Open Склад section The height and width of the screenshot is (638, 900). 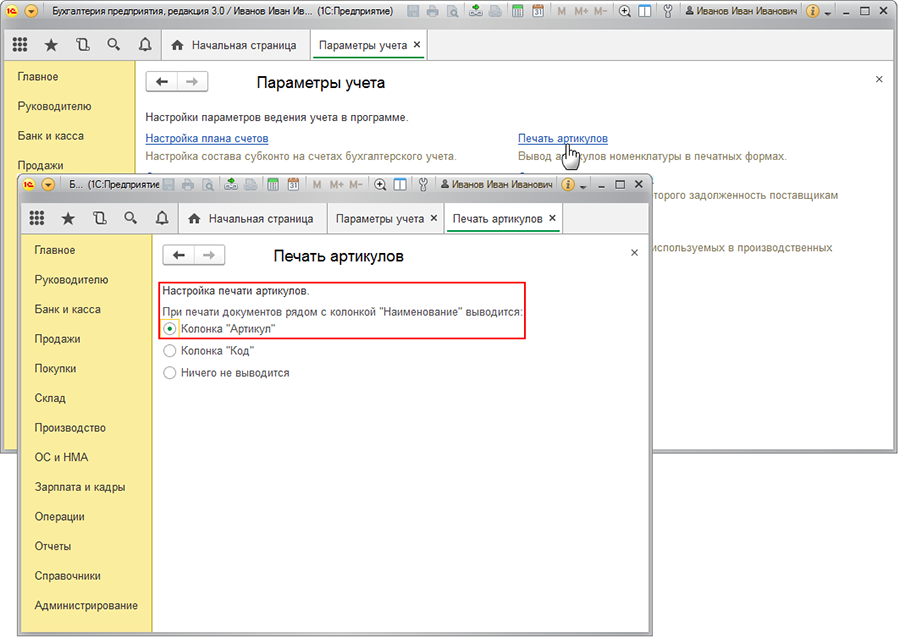coord(50,398)
